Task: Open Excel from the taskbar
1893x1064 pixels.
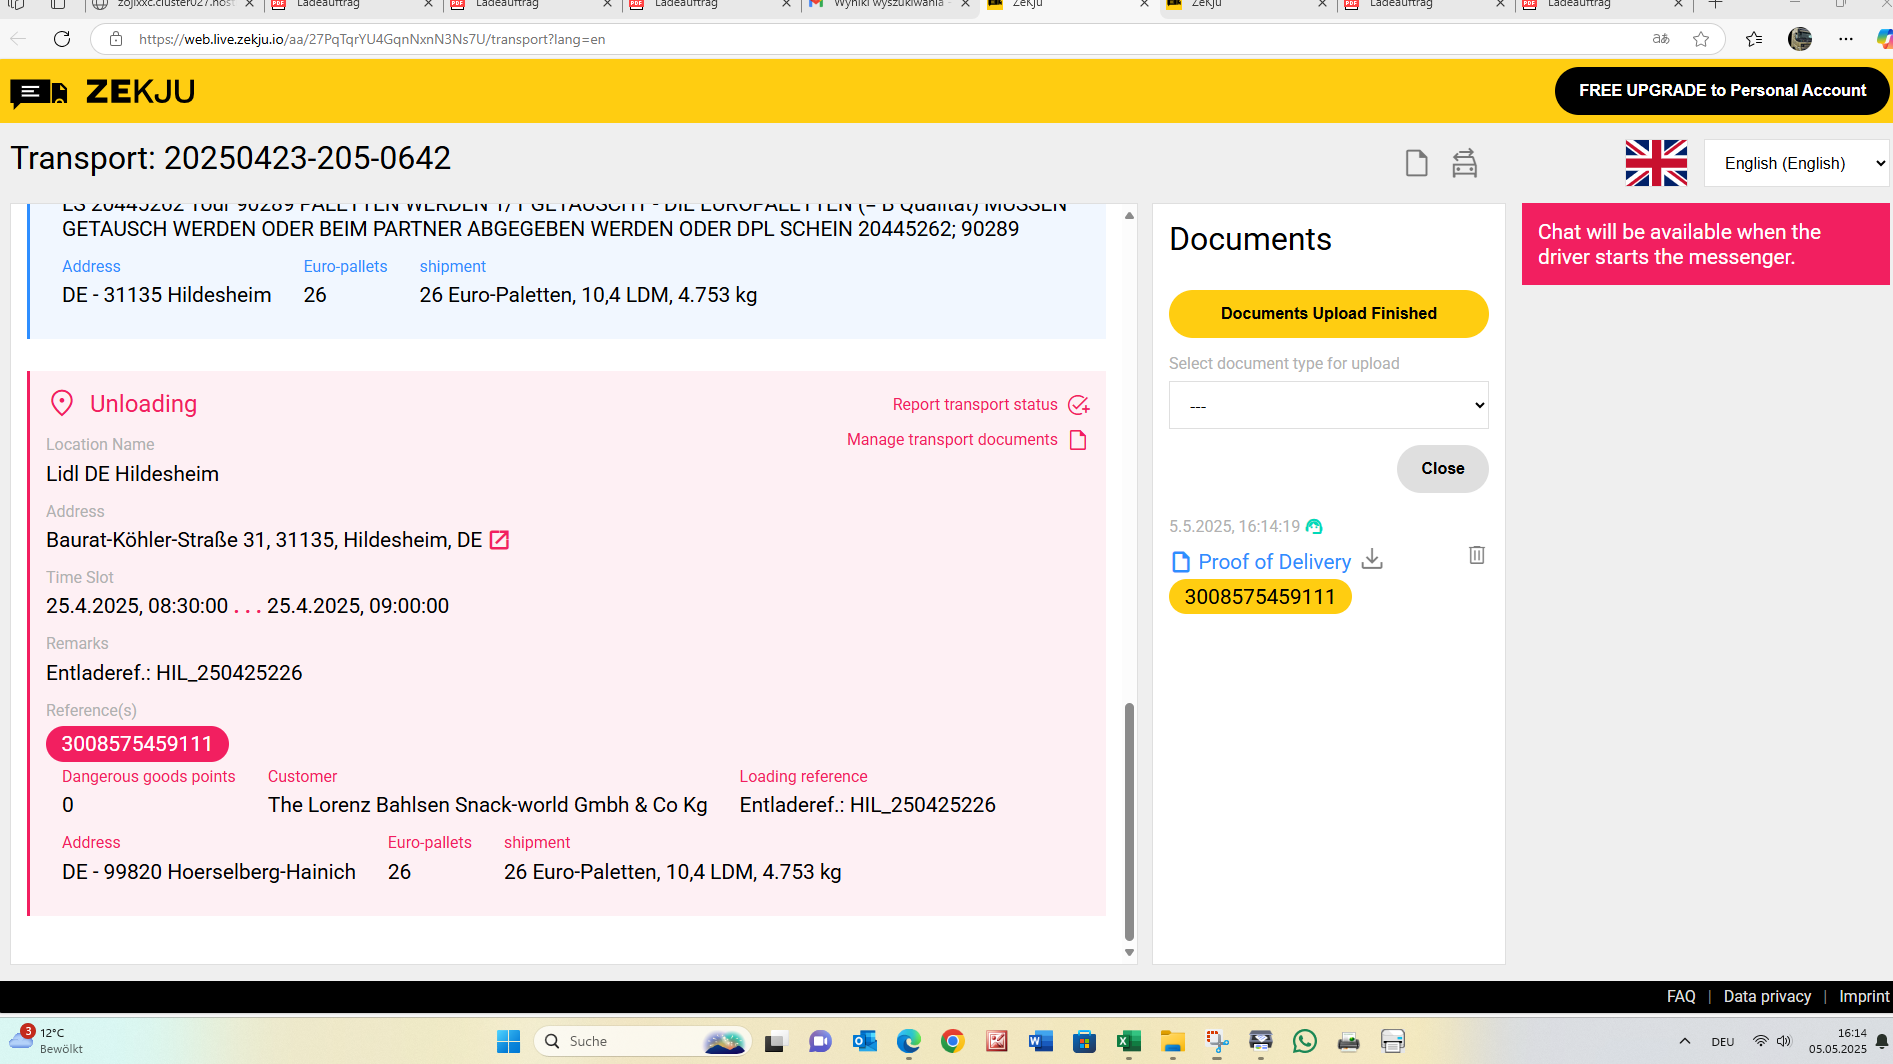Action: (1128, 1041)
